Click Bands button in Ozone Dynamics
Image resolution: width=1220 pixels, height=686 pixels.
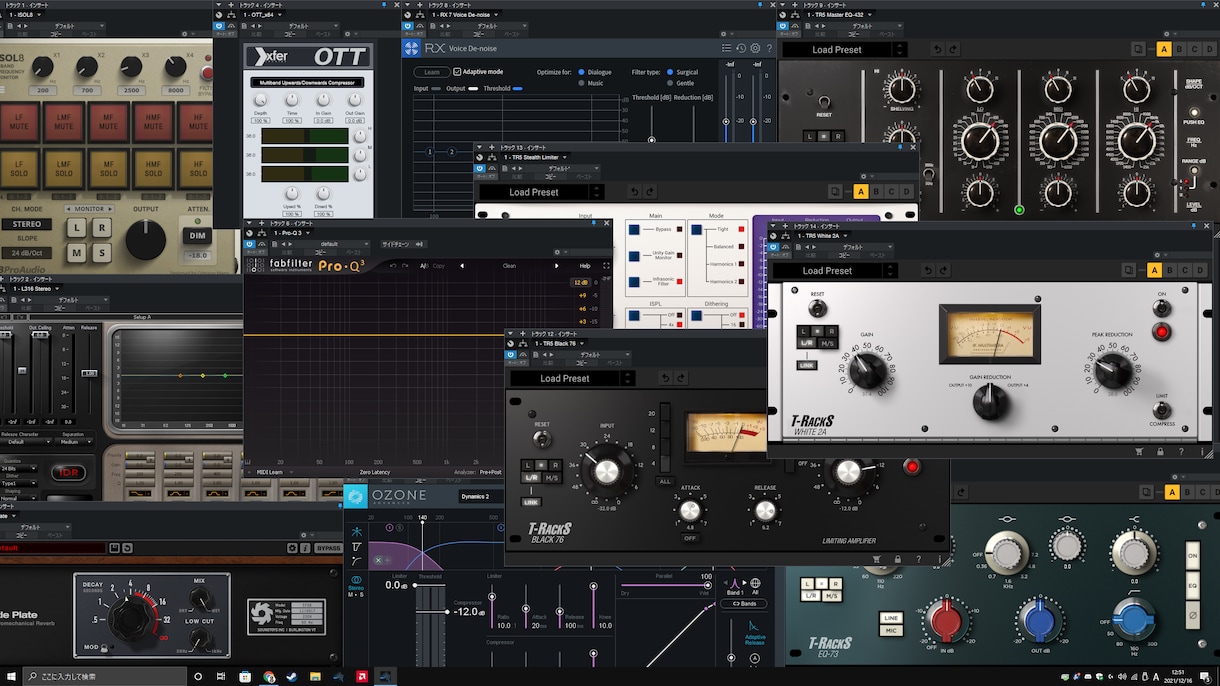[745, 604]
